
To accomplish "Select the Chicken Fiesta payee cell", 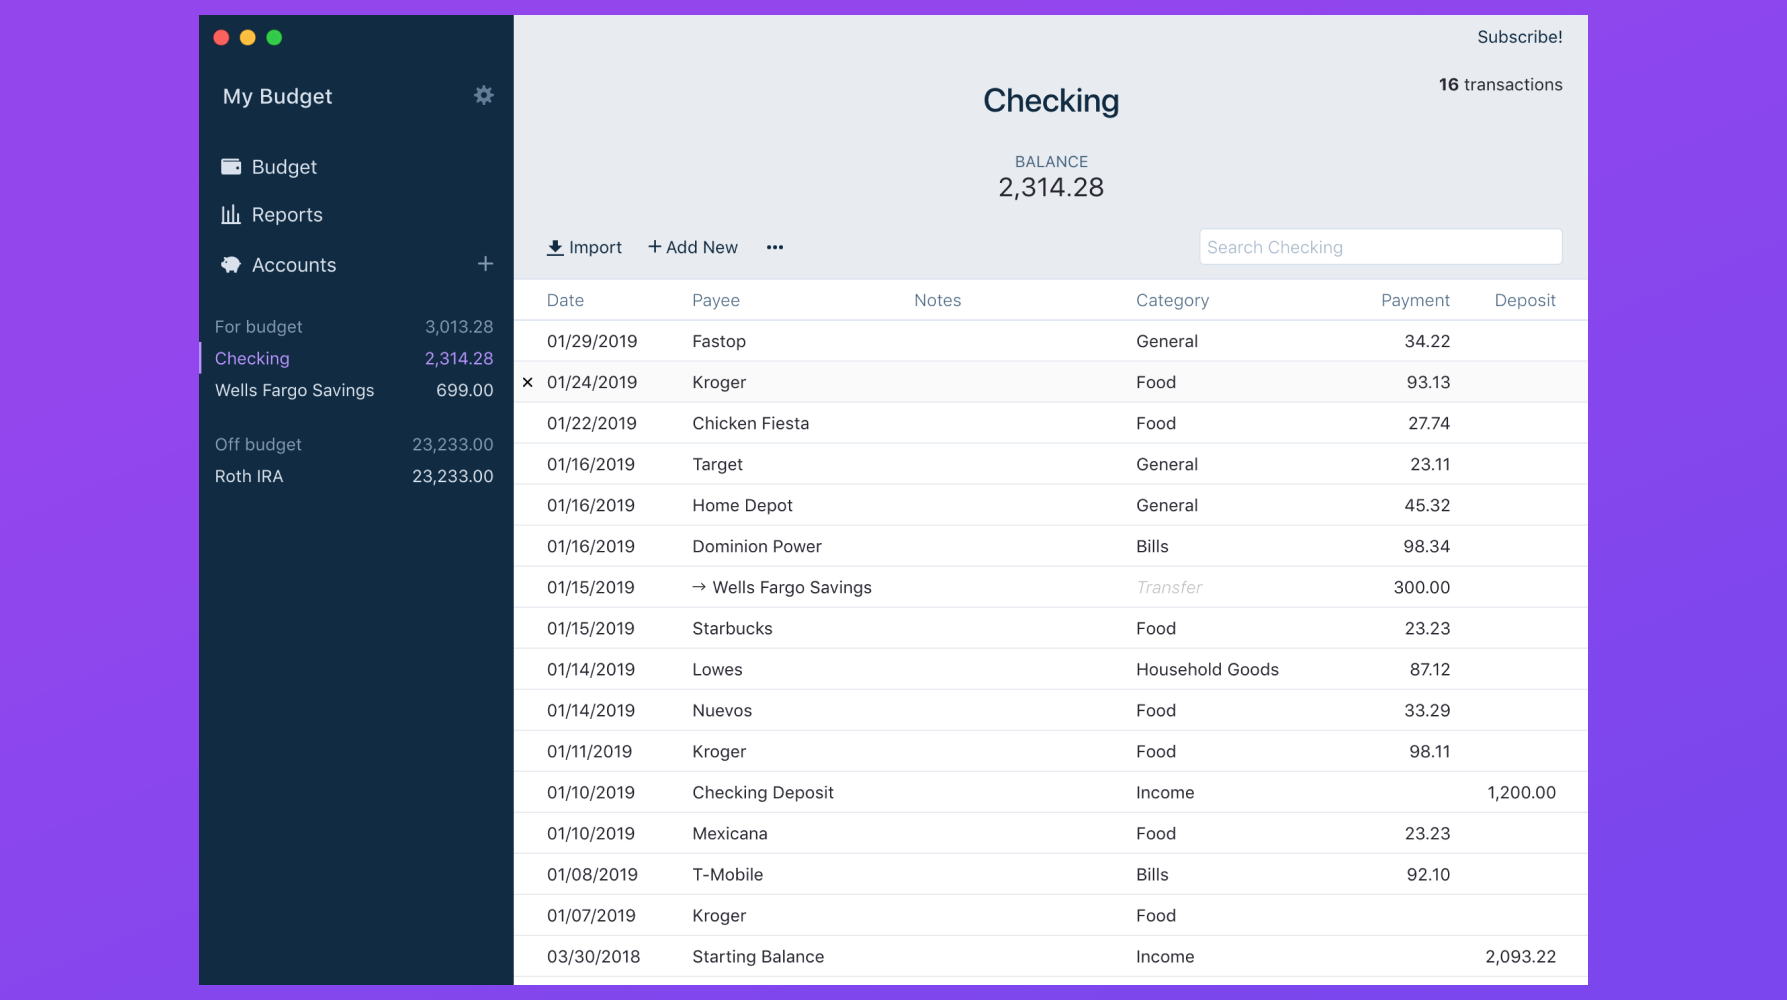I will [x=751, y=423].
